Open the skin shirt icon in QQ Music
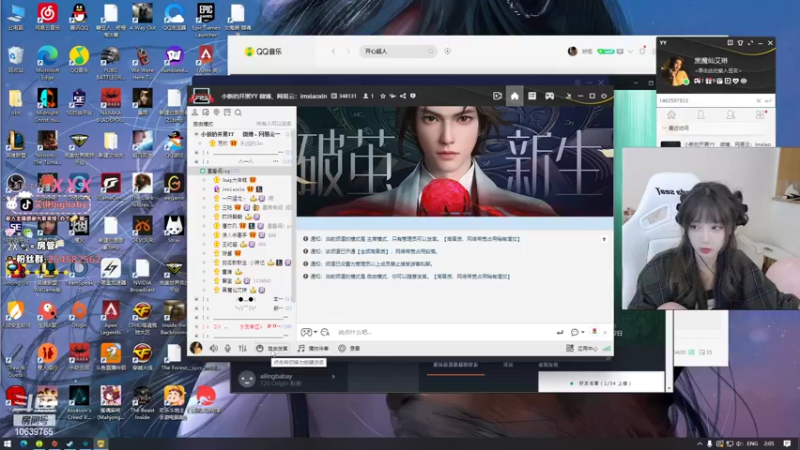The height and width of the screenshot is (450, 800). [x=642, y=51]
